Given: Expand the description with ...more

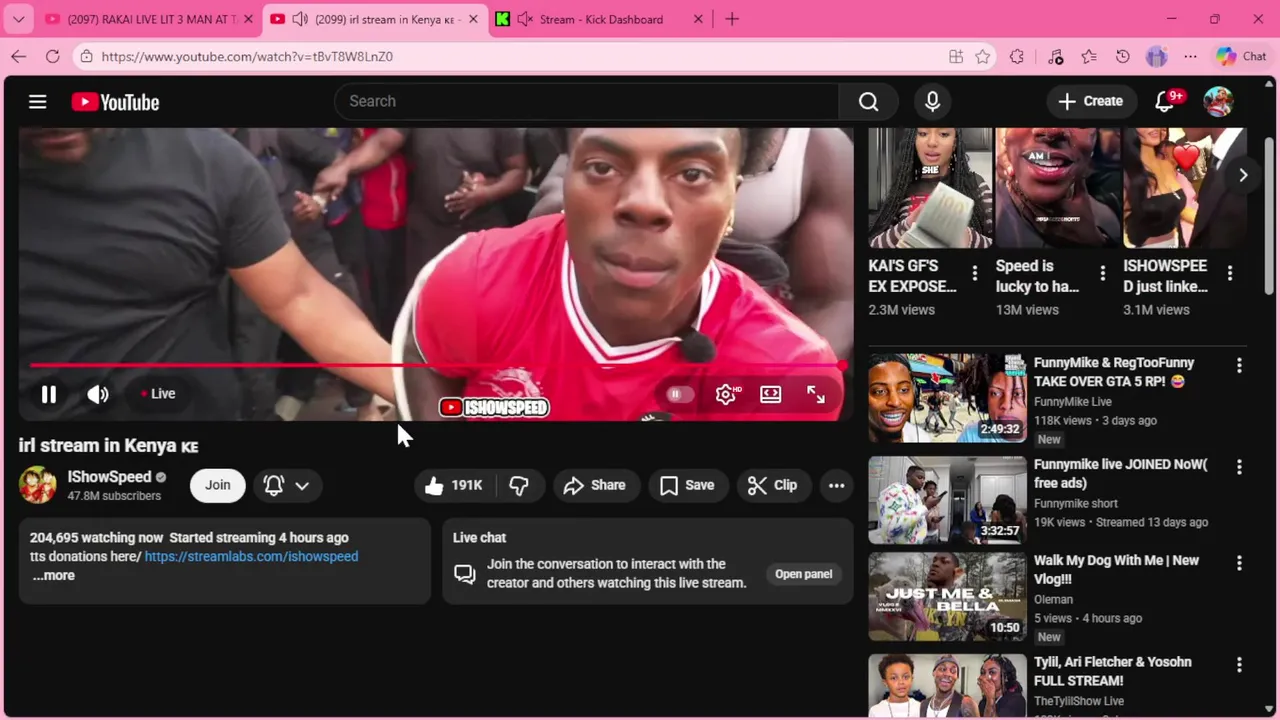Looking at the screenshot, I should pos(53,575).
